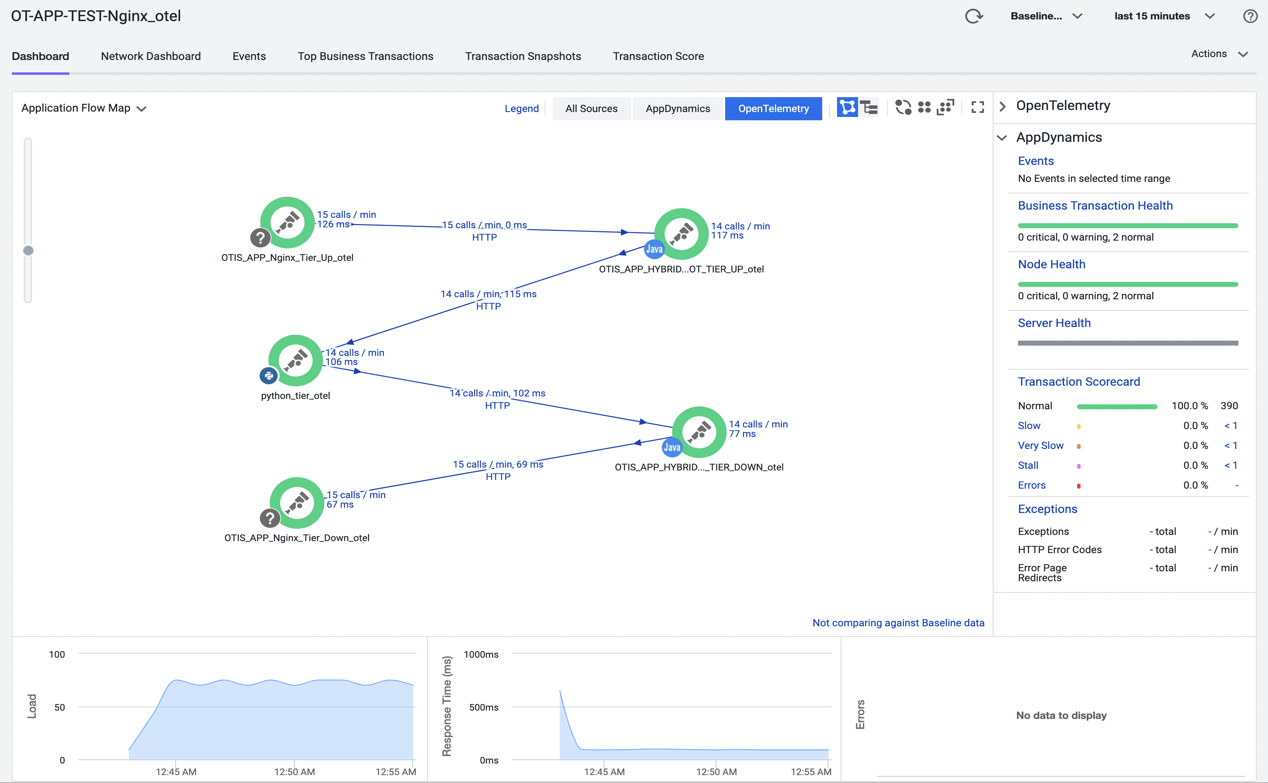Viewport: 1268px width, 783px height.
Task: Select OTIS_APP_Nginx_Tier_Down_otel node icon
Action: (297, 503)
